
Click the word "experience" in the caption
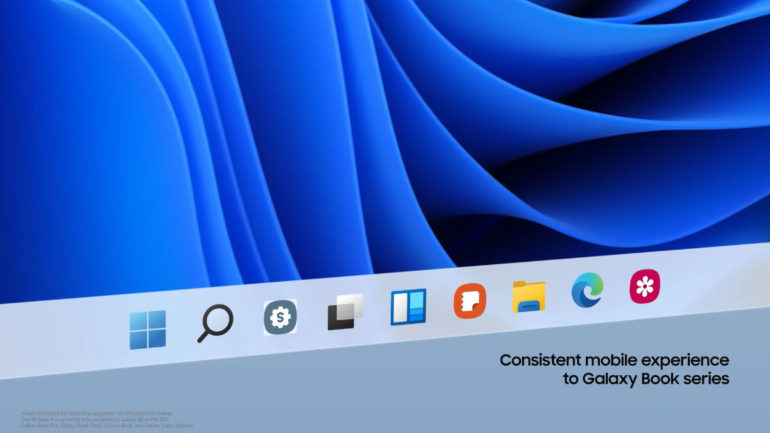point(689,360)
